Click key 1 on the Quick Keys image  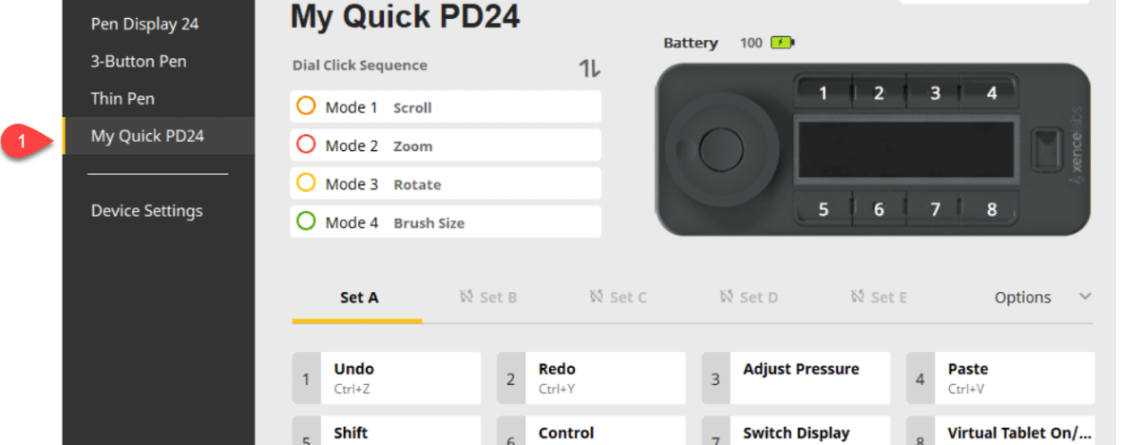coord(822,93)
